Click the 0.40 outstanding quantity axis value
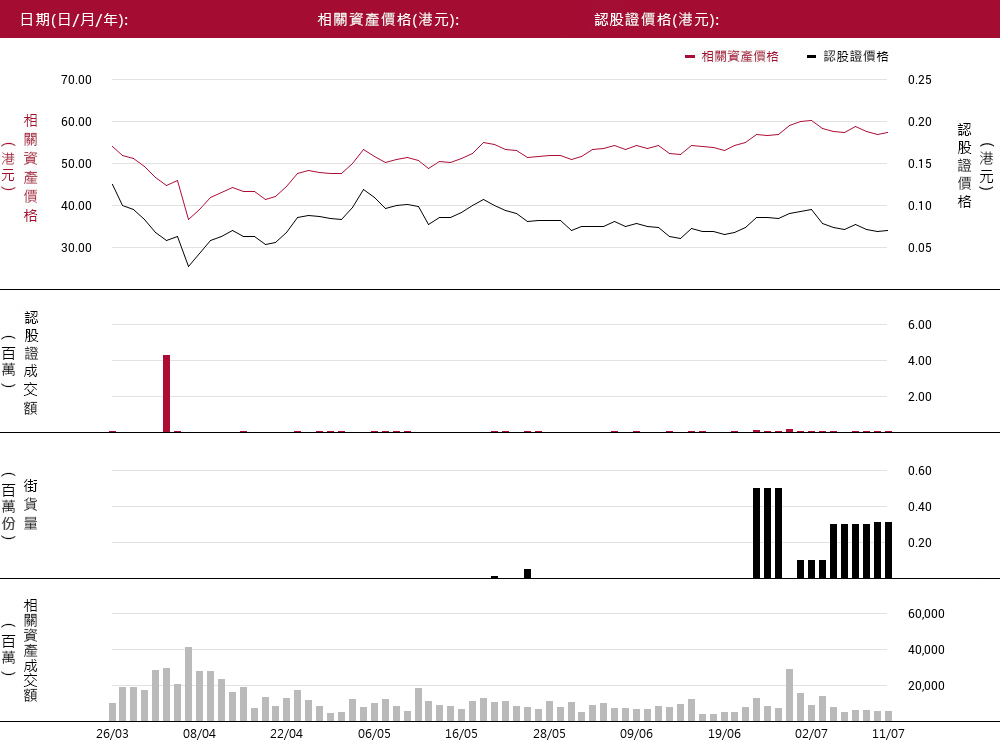The width and height of the screenshot is (1000, 751). (920, 507)
